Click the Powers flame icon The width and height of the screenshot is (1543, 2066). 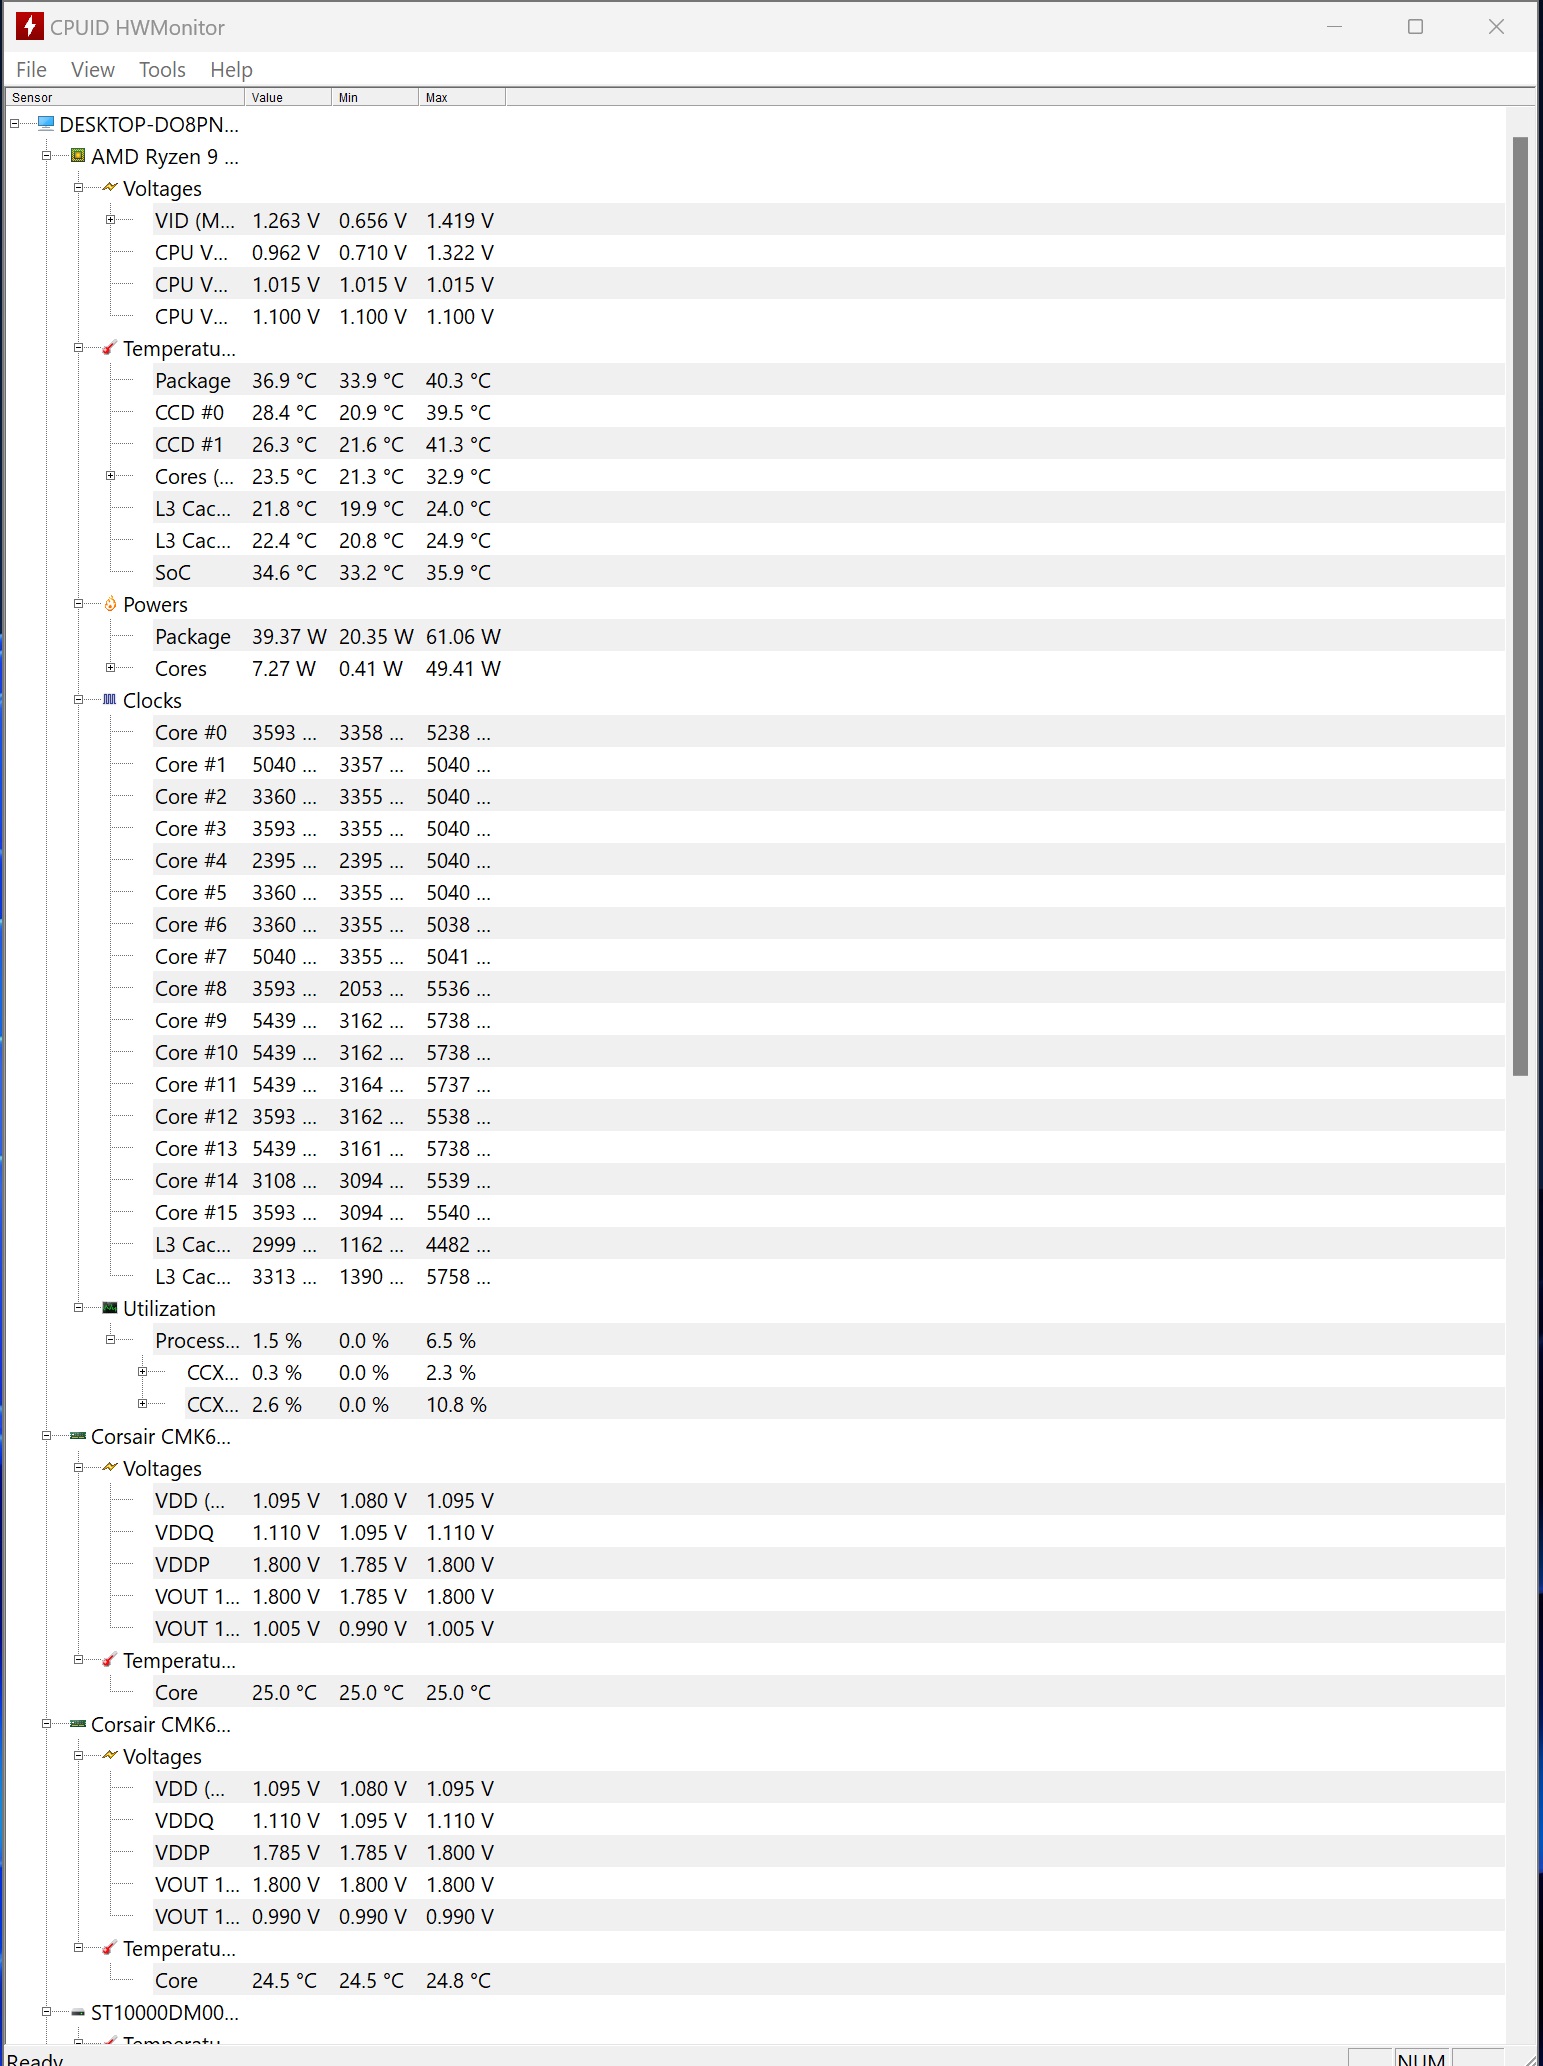click(x=110, y=604)
